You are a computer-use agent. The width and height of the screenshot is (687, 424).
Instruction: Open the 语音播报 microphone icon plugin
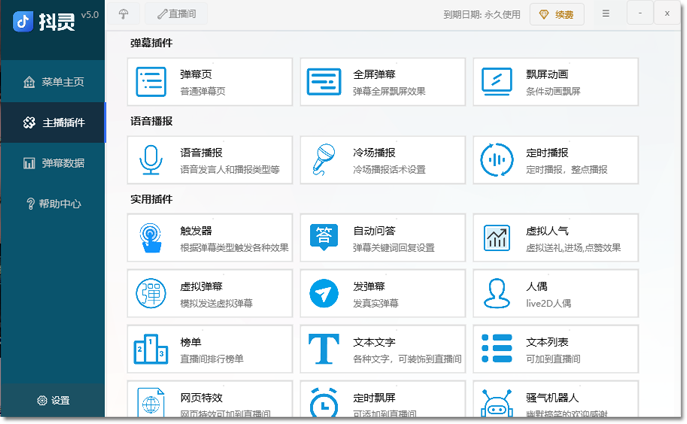(x=151, y=160)
